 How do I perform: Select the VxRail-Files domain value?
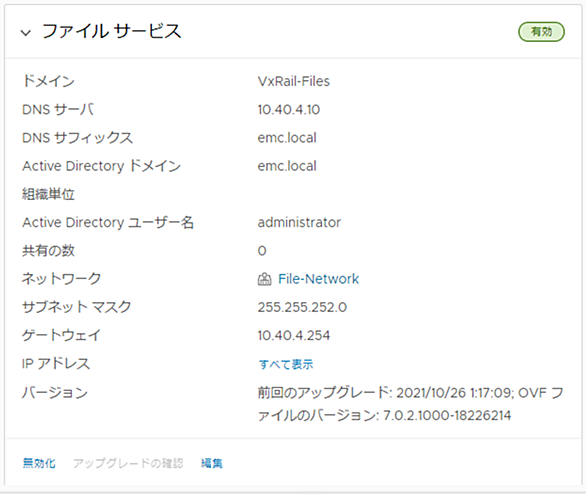pyautogui.click(x=294, y=81)
